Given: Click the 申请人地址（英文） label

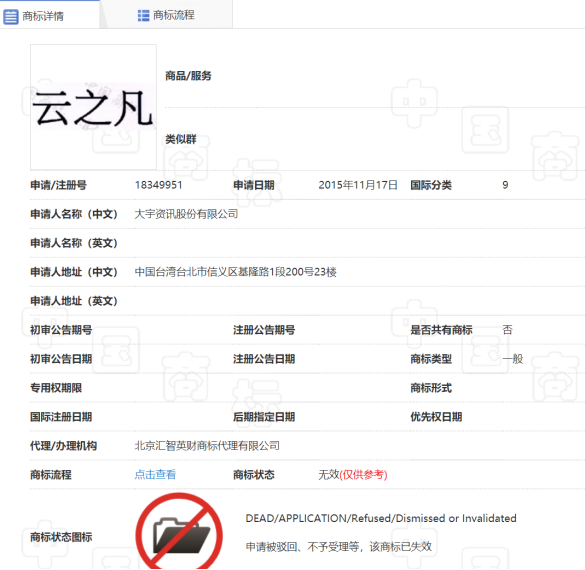Looking at the screenshot, I should coord(74,301).
